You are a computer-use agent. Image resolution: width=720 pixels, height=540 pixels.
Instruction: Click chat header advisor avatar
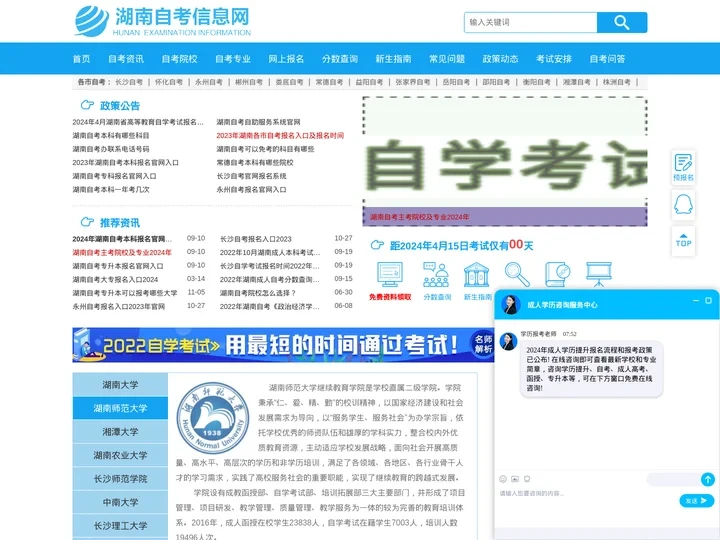click(510, 304)
